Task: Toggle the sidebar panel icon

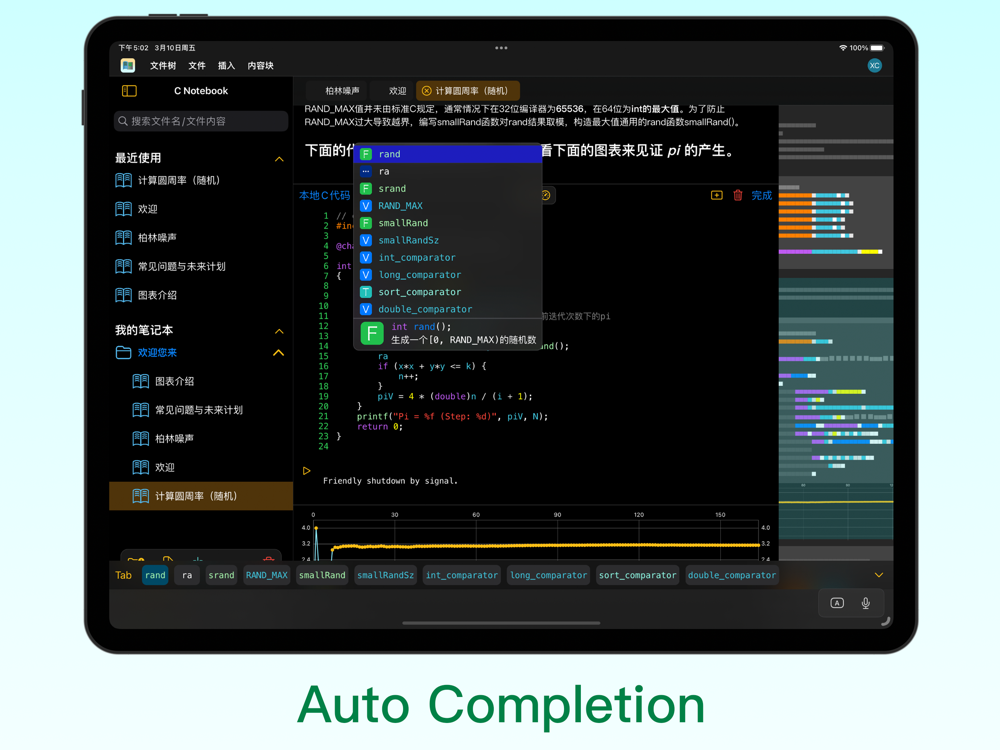Action: pos(129,91)
